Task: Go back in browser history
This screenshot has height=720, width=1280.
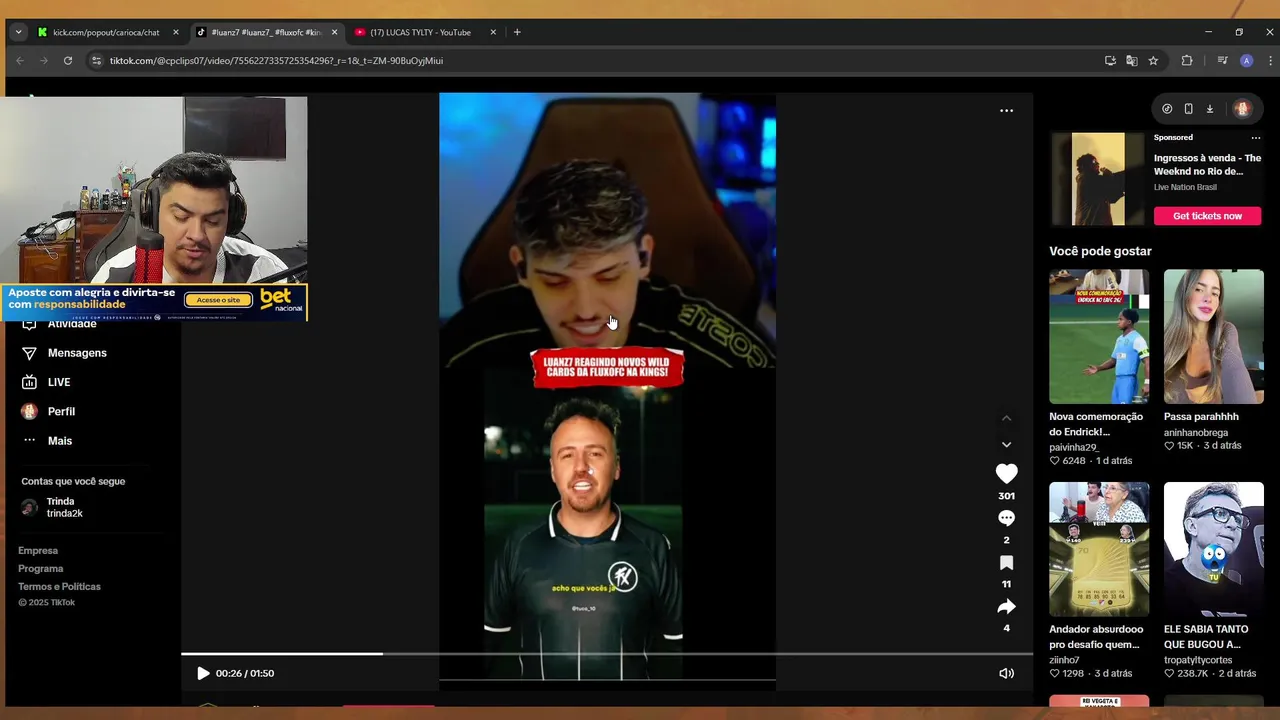Action: (x=20, y=60)
